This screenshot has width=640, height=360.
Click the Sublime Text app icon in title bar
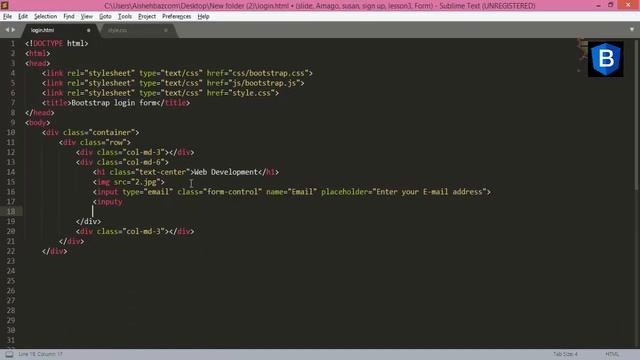tap(5, 5)
